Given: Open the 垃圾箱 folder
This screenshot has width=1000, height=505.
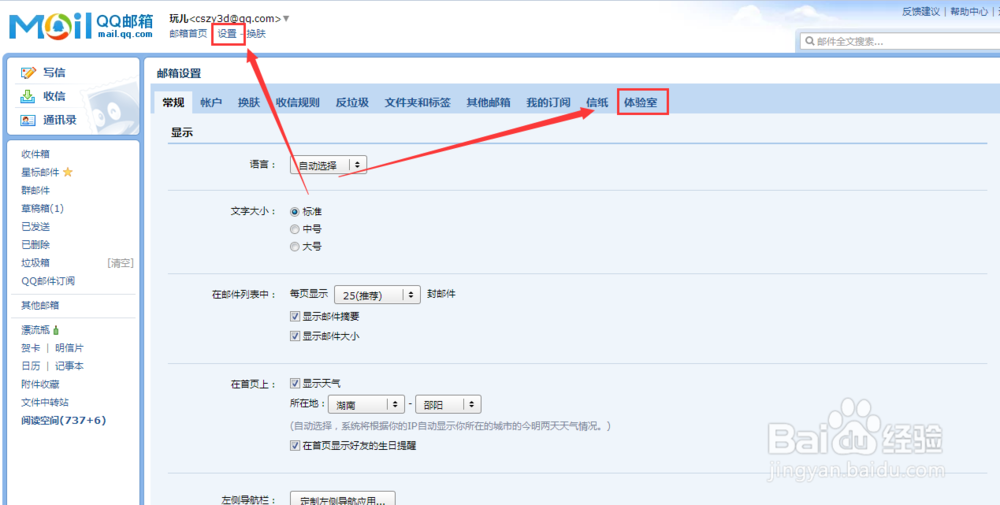Looking at the screenshot, I should pyautogui.click(x=35, y=263).
